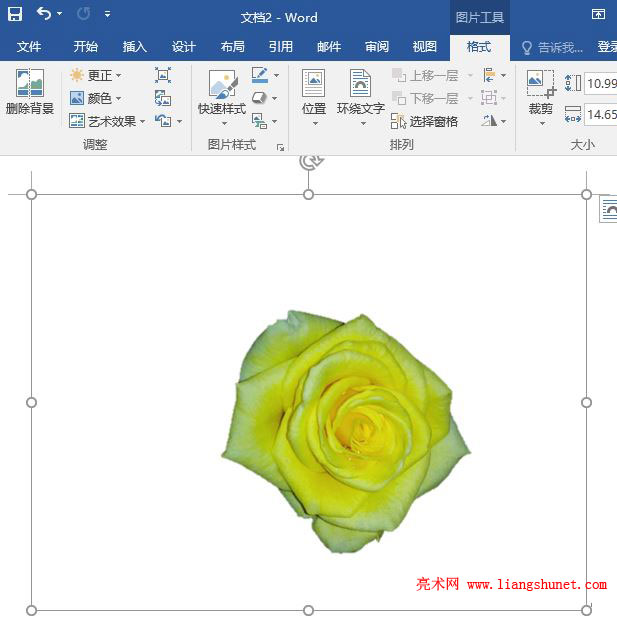The image size is (617, 634).
Task: Click the Layout Options icon beside picture
Action: pyautogui.click(x=608, y=209)
